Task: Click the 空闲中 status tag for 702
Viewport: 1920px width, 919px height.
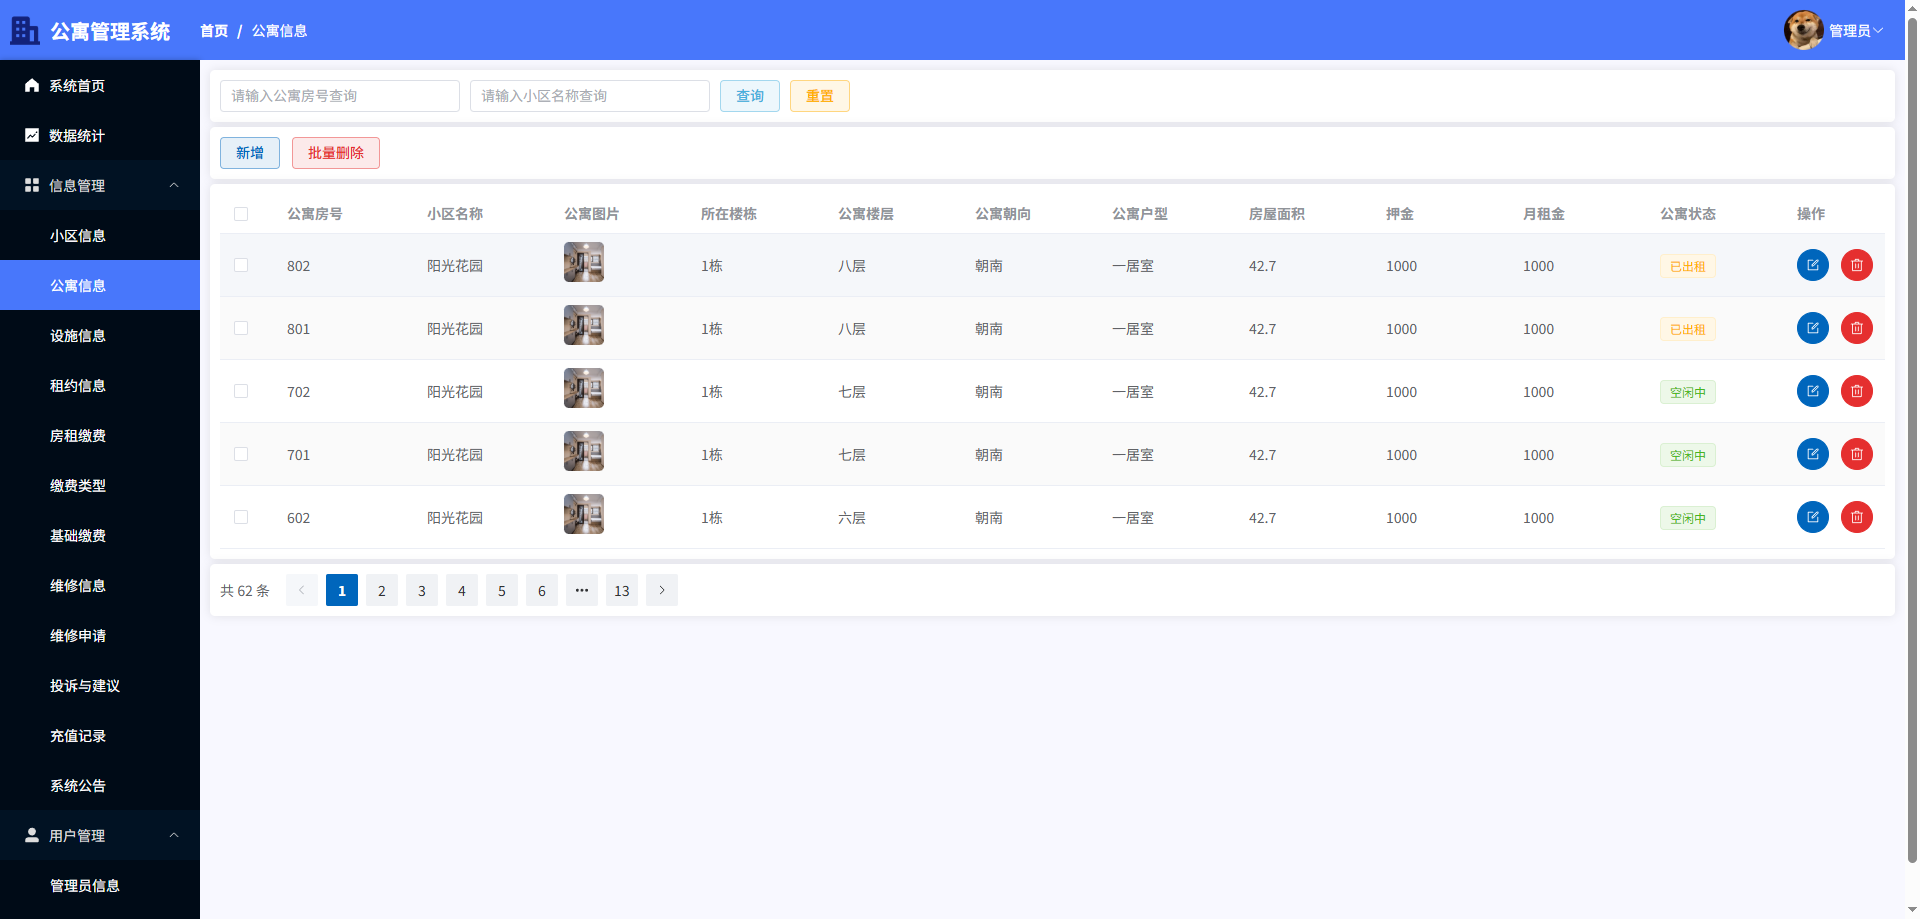Action: click(x=1688, y=392)
